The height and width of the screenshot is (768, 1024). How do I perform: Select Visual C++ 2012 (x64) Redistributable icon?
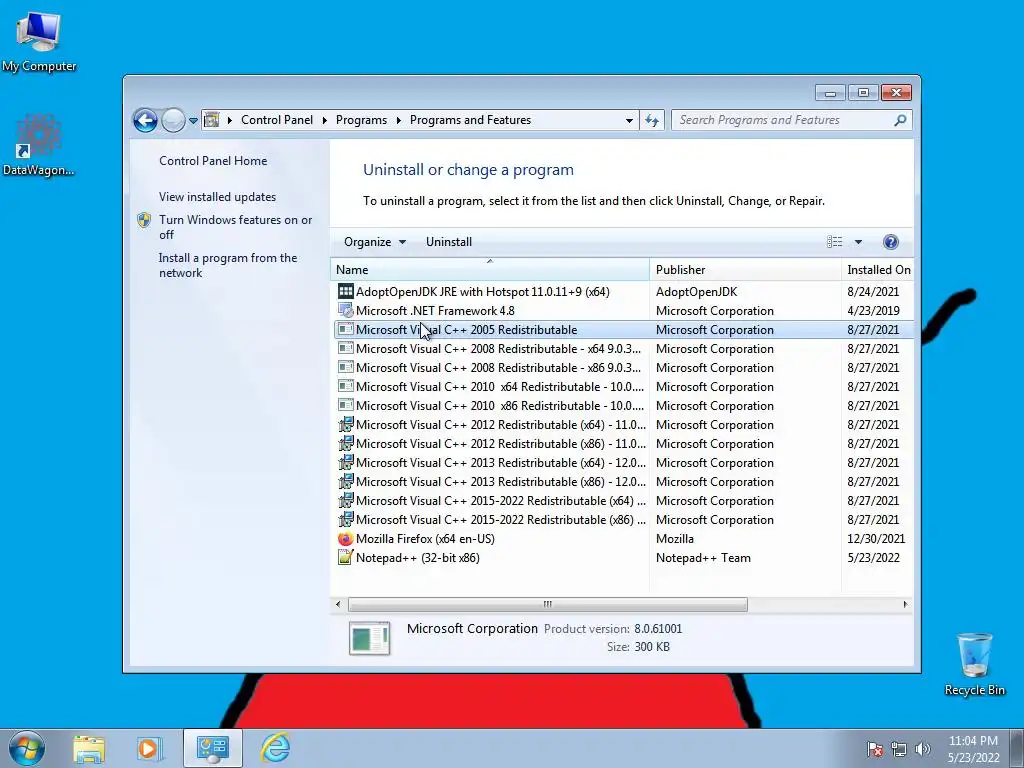345,424
